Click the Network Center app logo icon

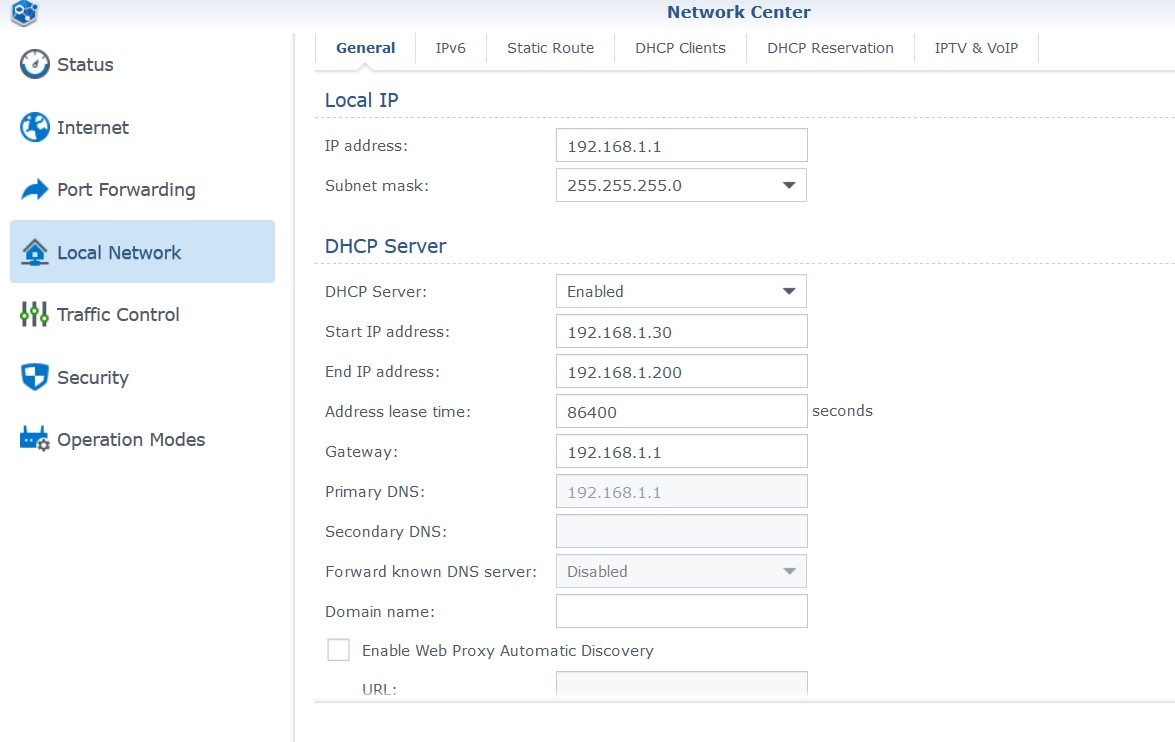pyautogui.click(x=25, y=12)
